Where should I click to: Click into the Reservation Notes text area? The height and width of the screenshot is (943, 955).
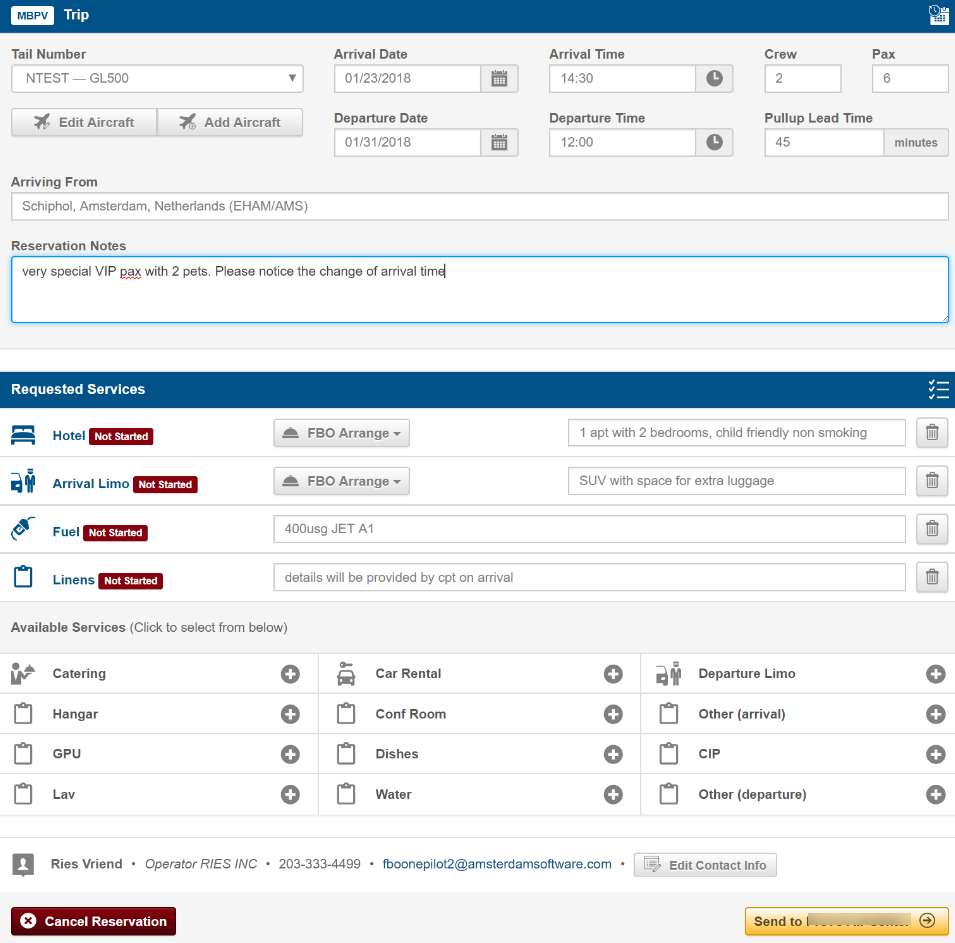pyautogui.click(x=480, y=290)
